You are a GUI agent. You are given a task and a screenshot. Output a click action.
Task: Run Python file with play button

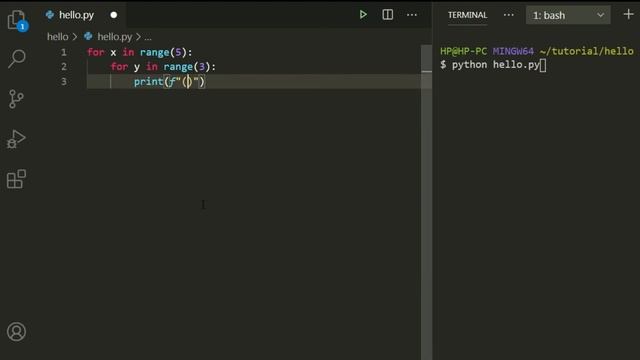click(363, 15)
